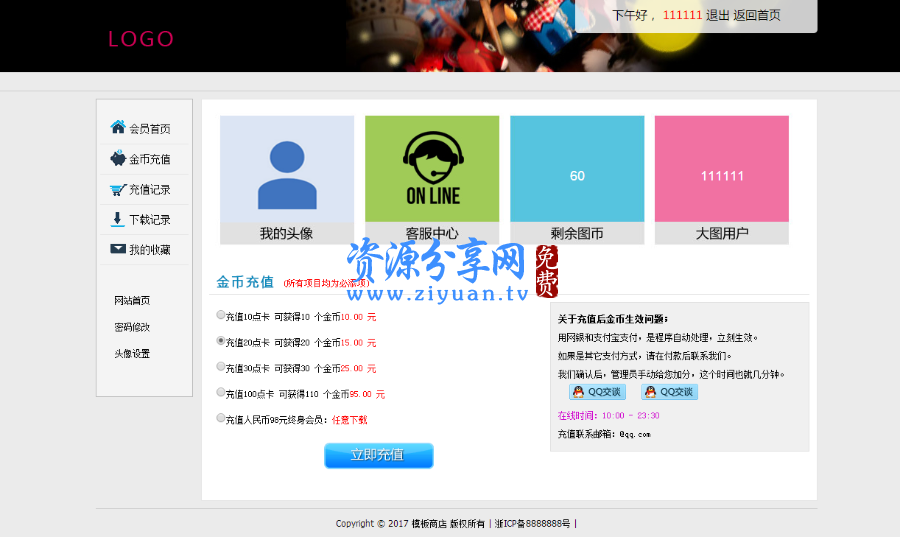Click the 浙ICP备8888888号 footer text
900x537 pixels.
click(533, 523)
